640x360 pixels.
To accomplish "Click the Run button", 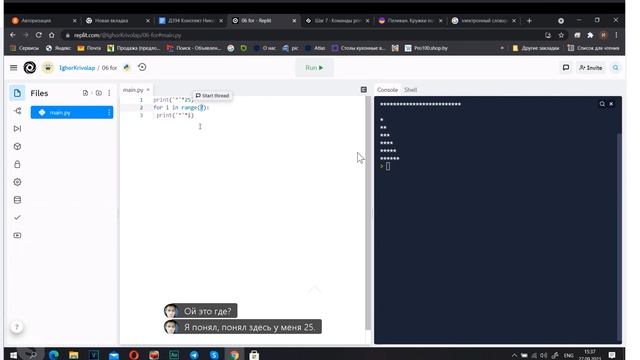I will pyautogui.click(x=314, y=68).
